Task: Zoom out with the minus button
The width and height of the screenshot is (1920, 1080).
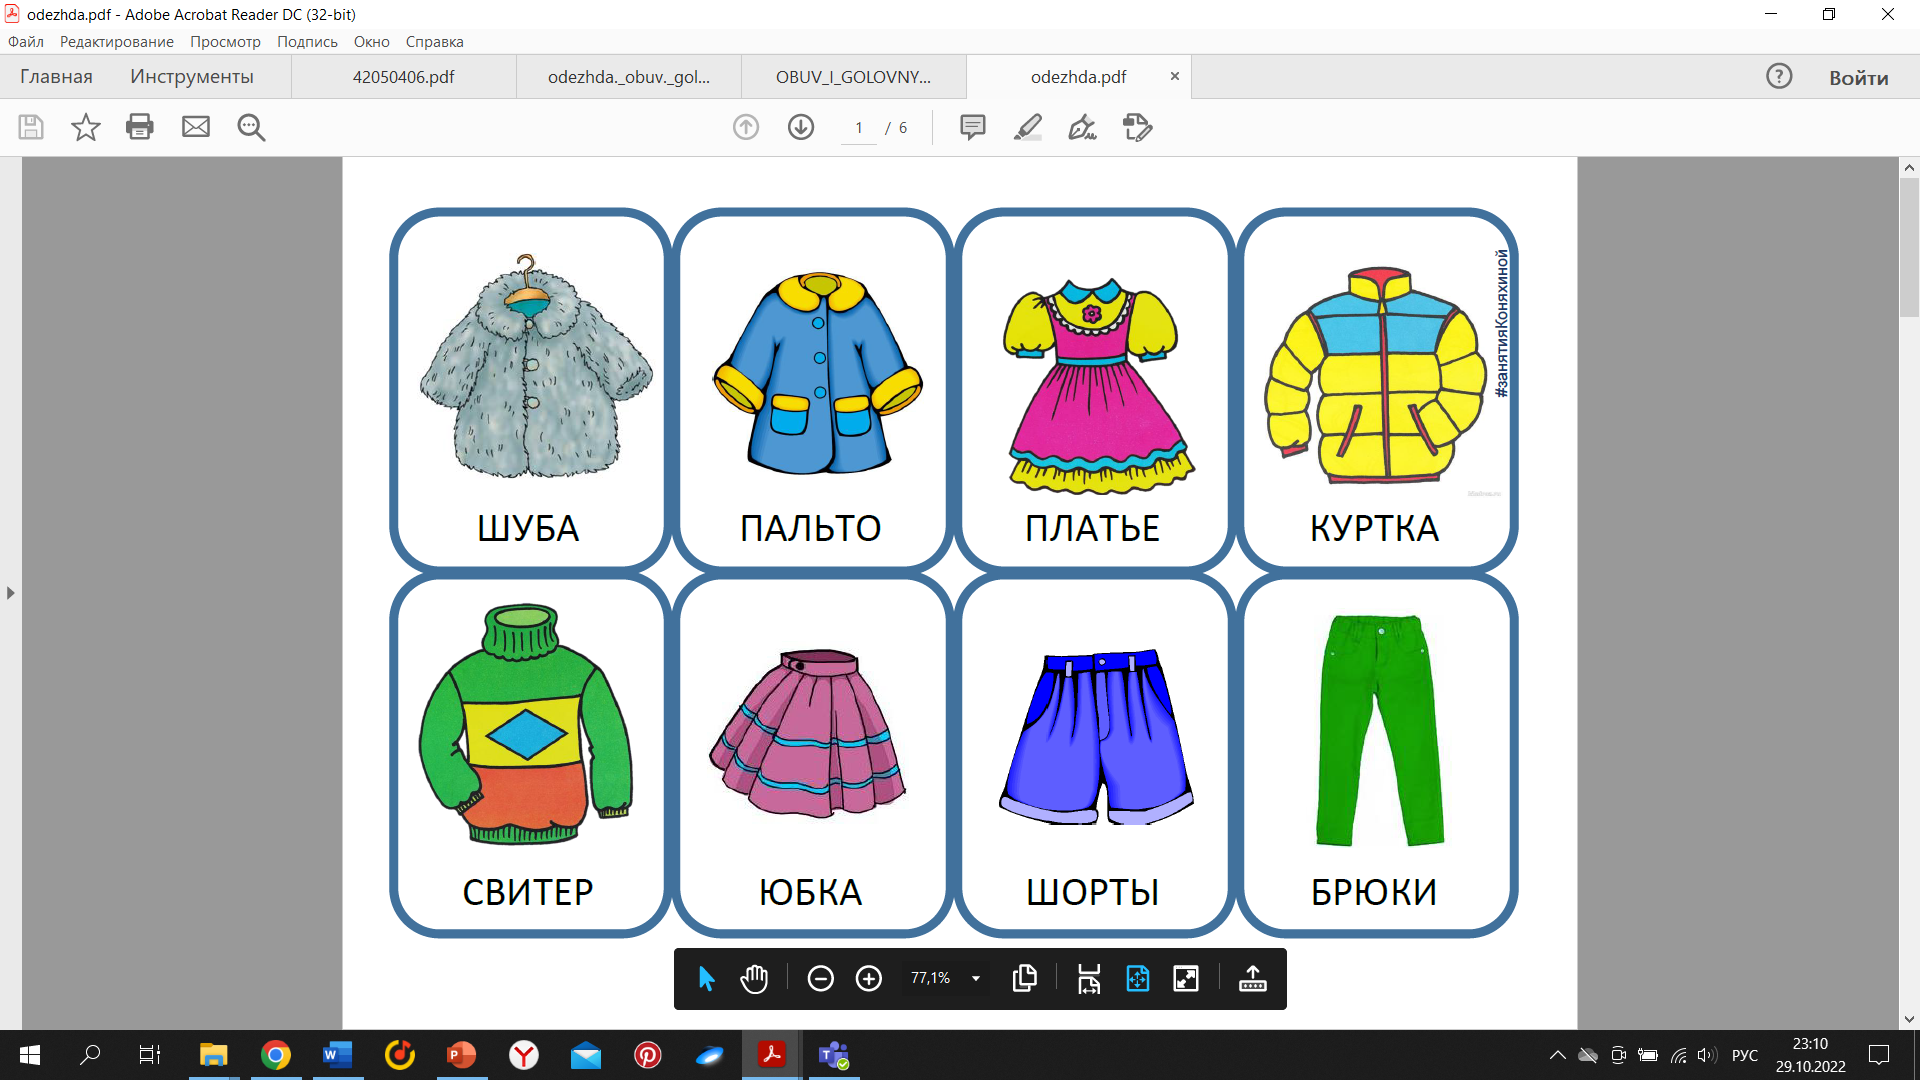Action: [821, 979]
